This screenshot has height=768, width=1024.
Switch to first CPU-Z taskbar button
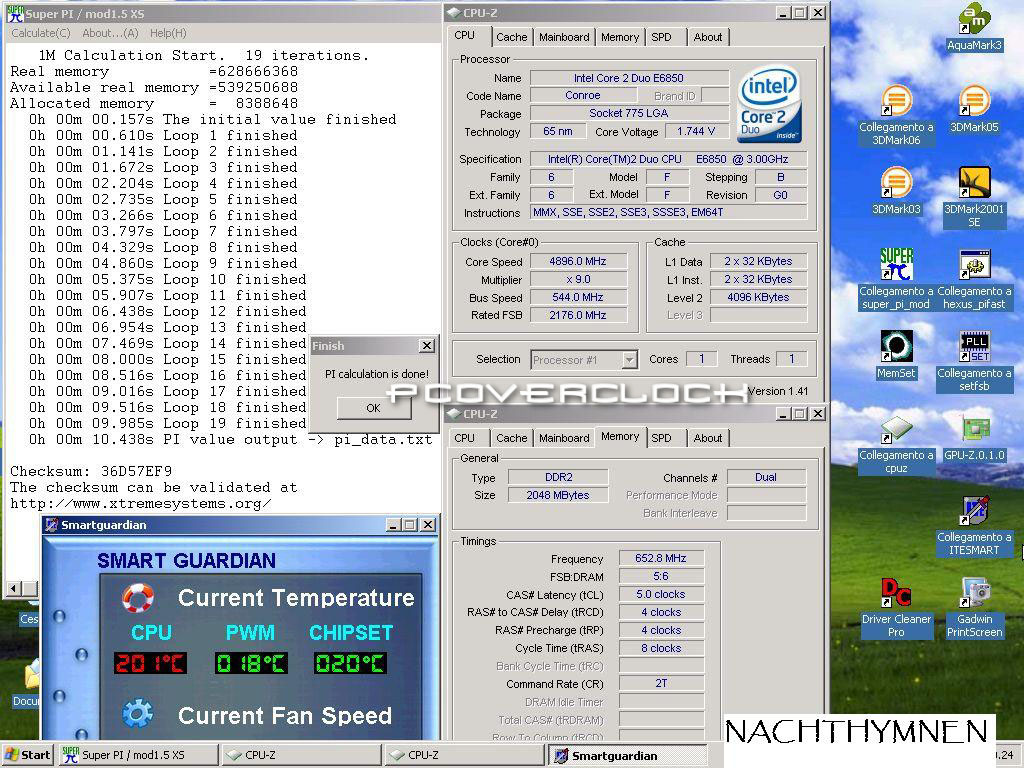[300, 755]
